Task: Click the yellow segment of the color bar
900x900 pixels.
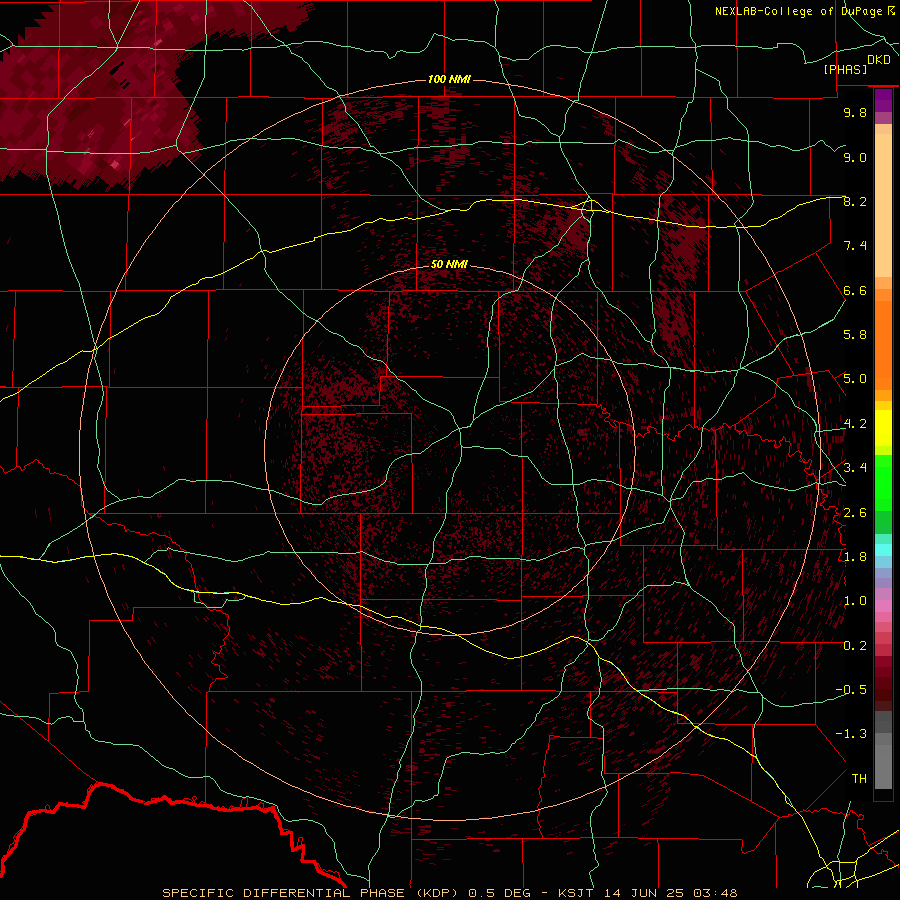Action: 883,428
